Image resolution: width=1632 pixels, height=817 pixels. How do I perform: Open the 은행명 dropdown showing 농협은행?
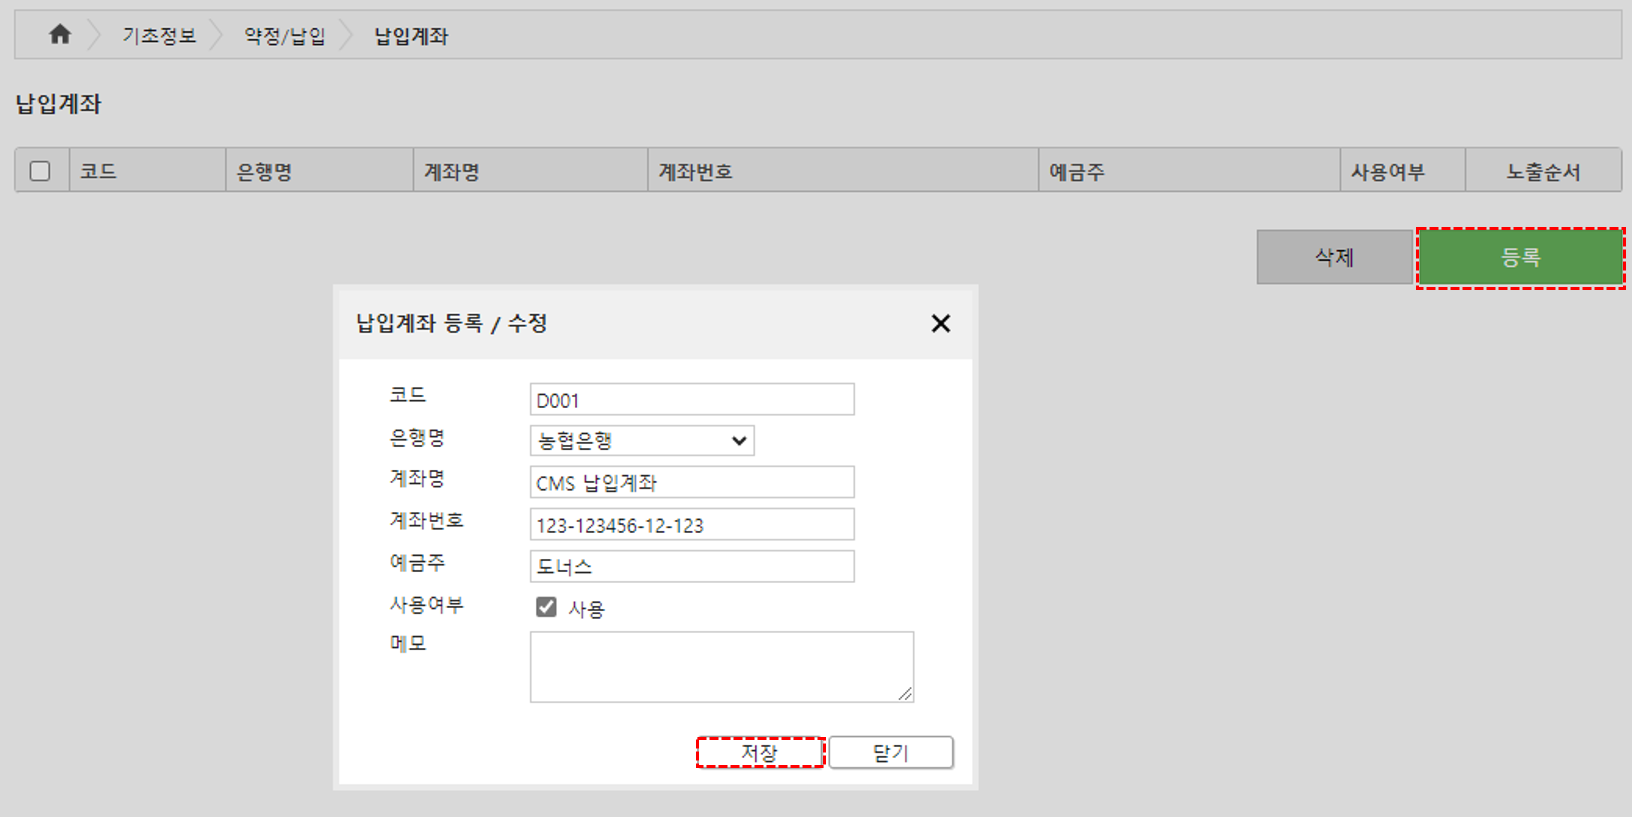641,441
